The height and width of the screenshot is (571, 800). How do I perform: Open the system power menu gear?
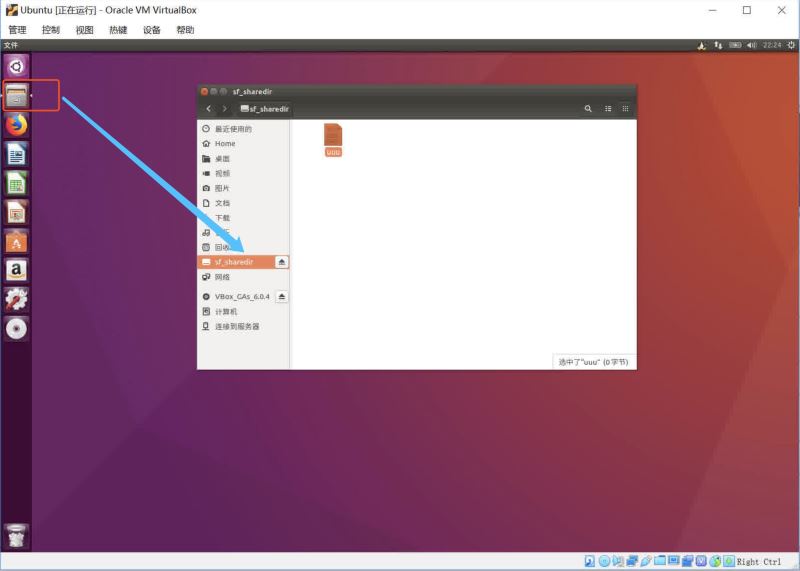[x=791, y=45]
